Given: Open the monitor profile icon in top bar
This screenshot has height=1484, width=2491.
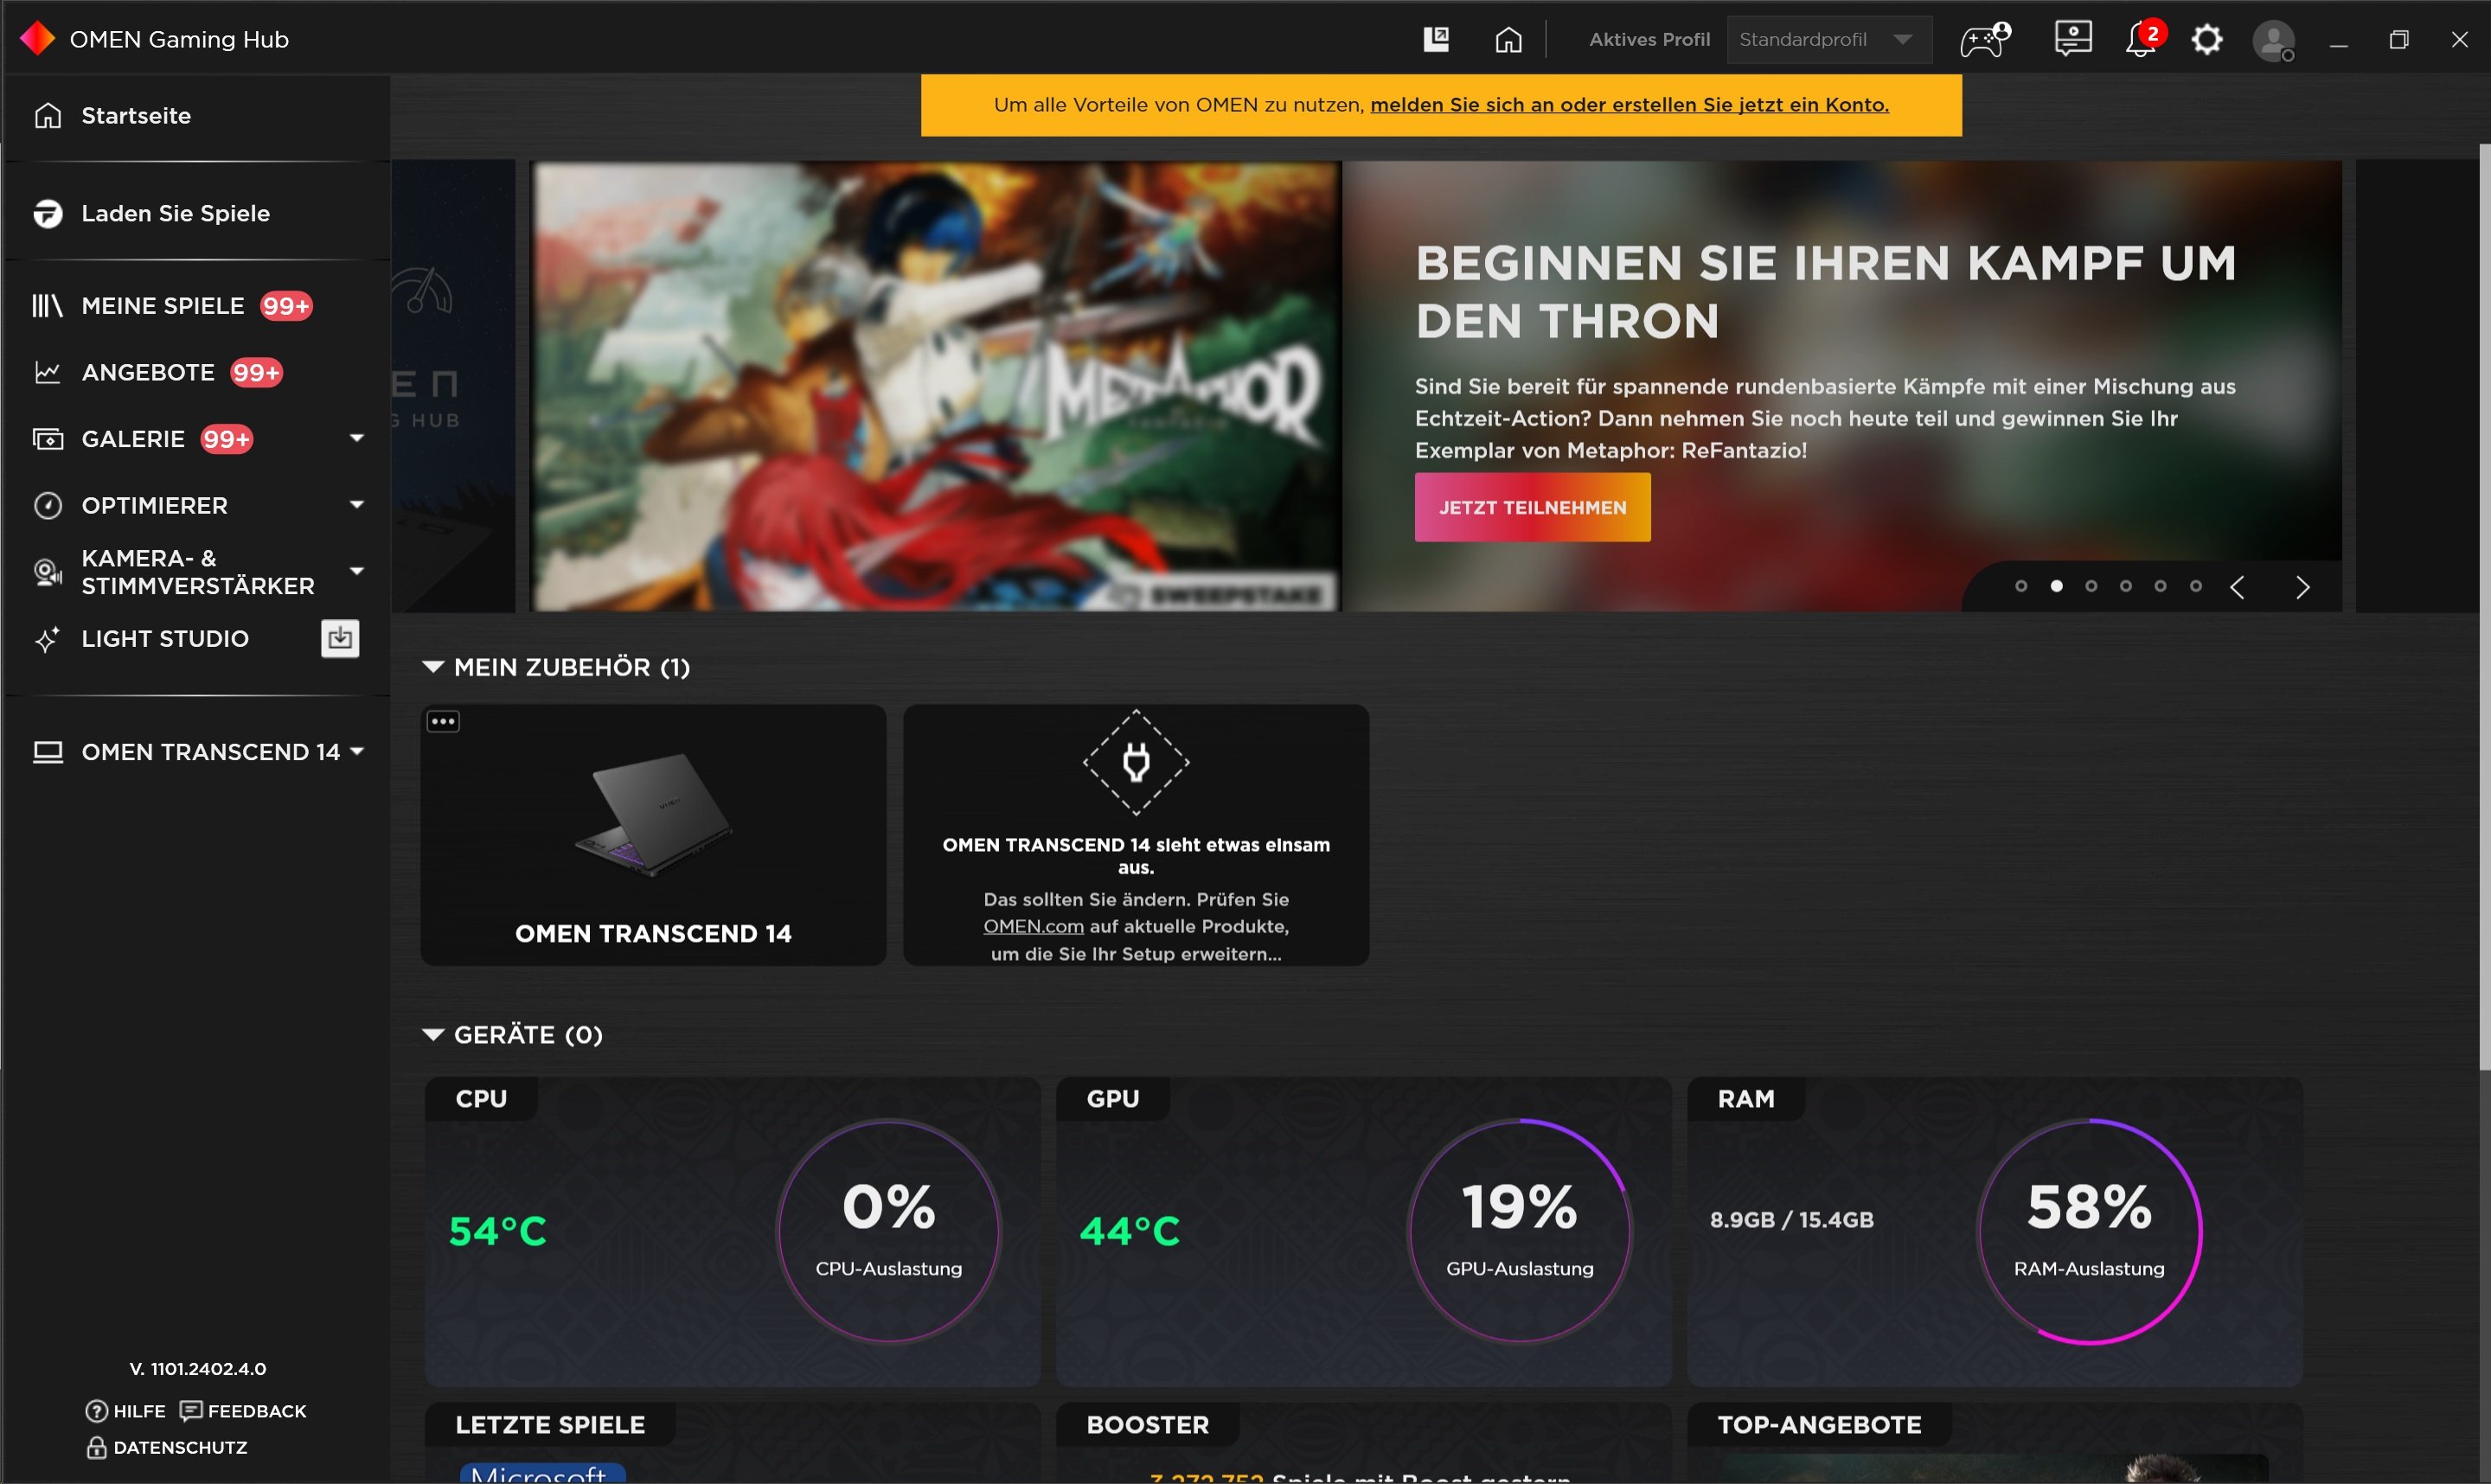Looking at the screenshot, I should [2073, 39].
